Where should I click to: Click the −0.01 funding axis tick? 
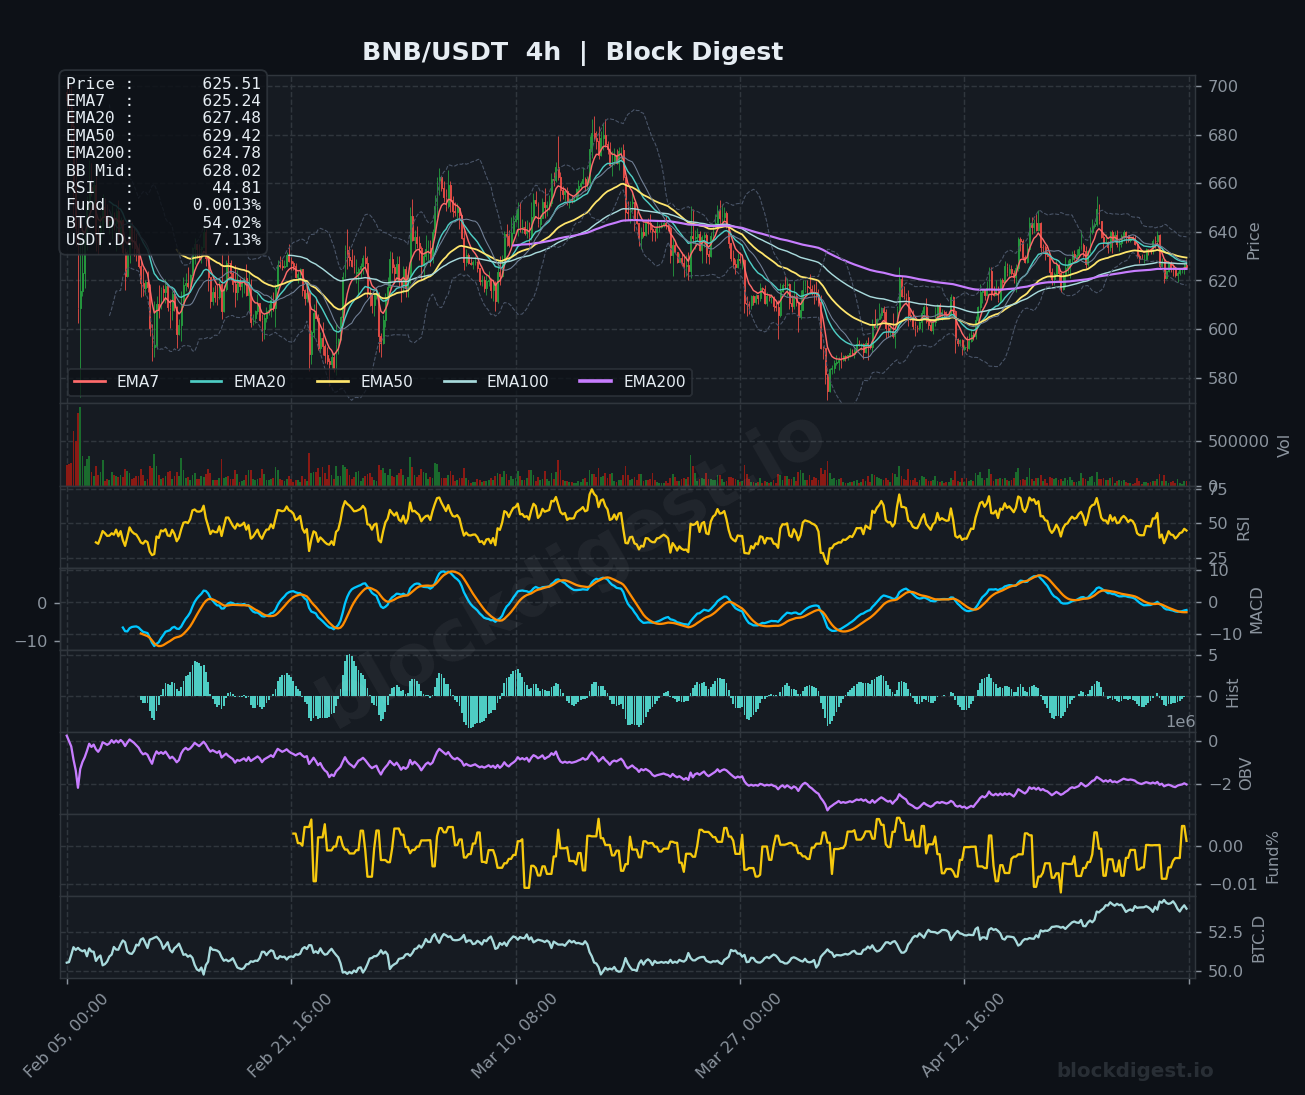point(1230,885)
